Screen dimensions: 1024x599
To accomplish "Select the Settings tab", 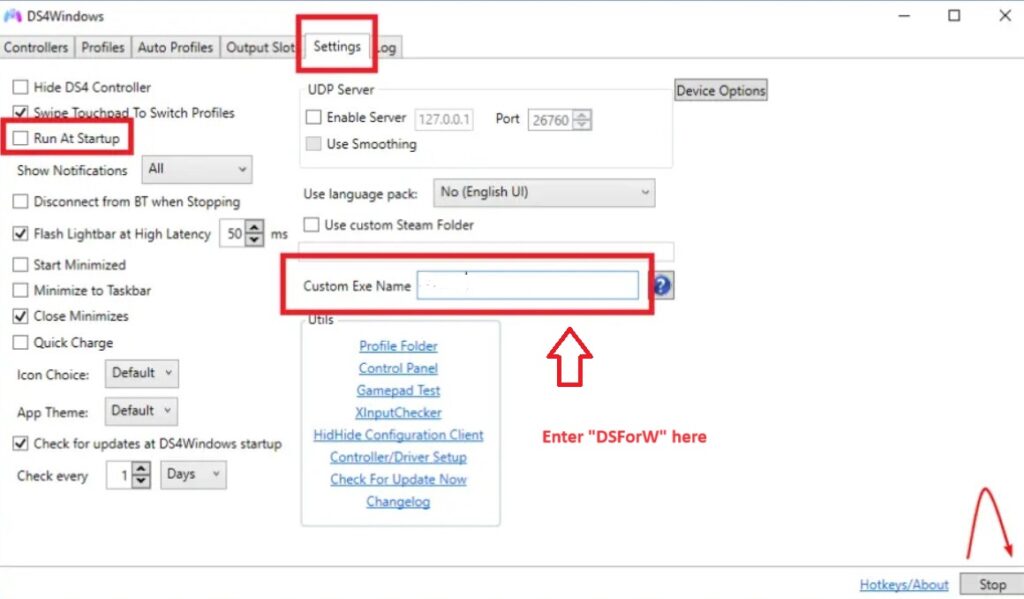I will 337,46.
